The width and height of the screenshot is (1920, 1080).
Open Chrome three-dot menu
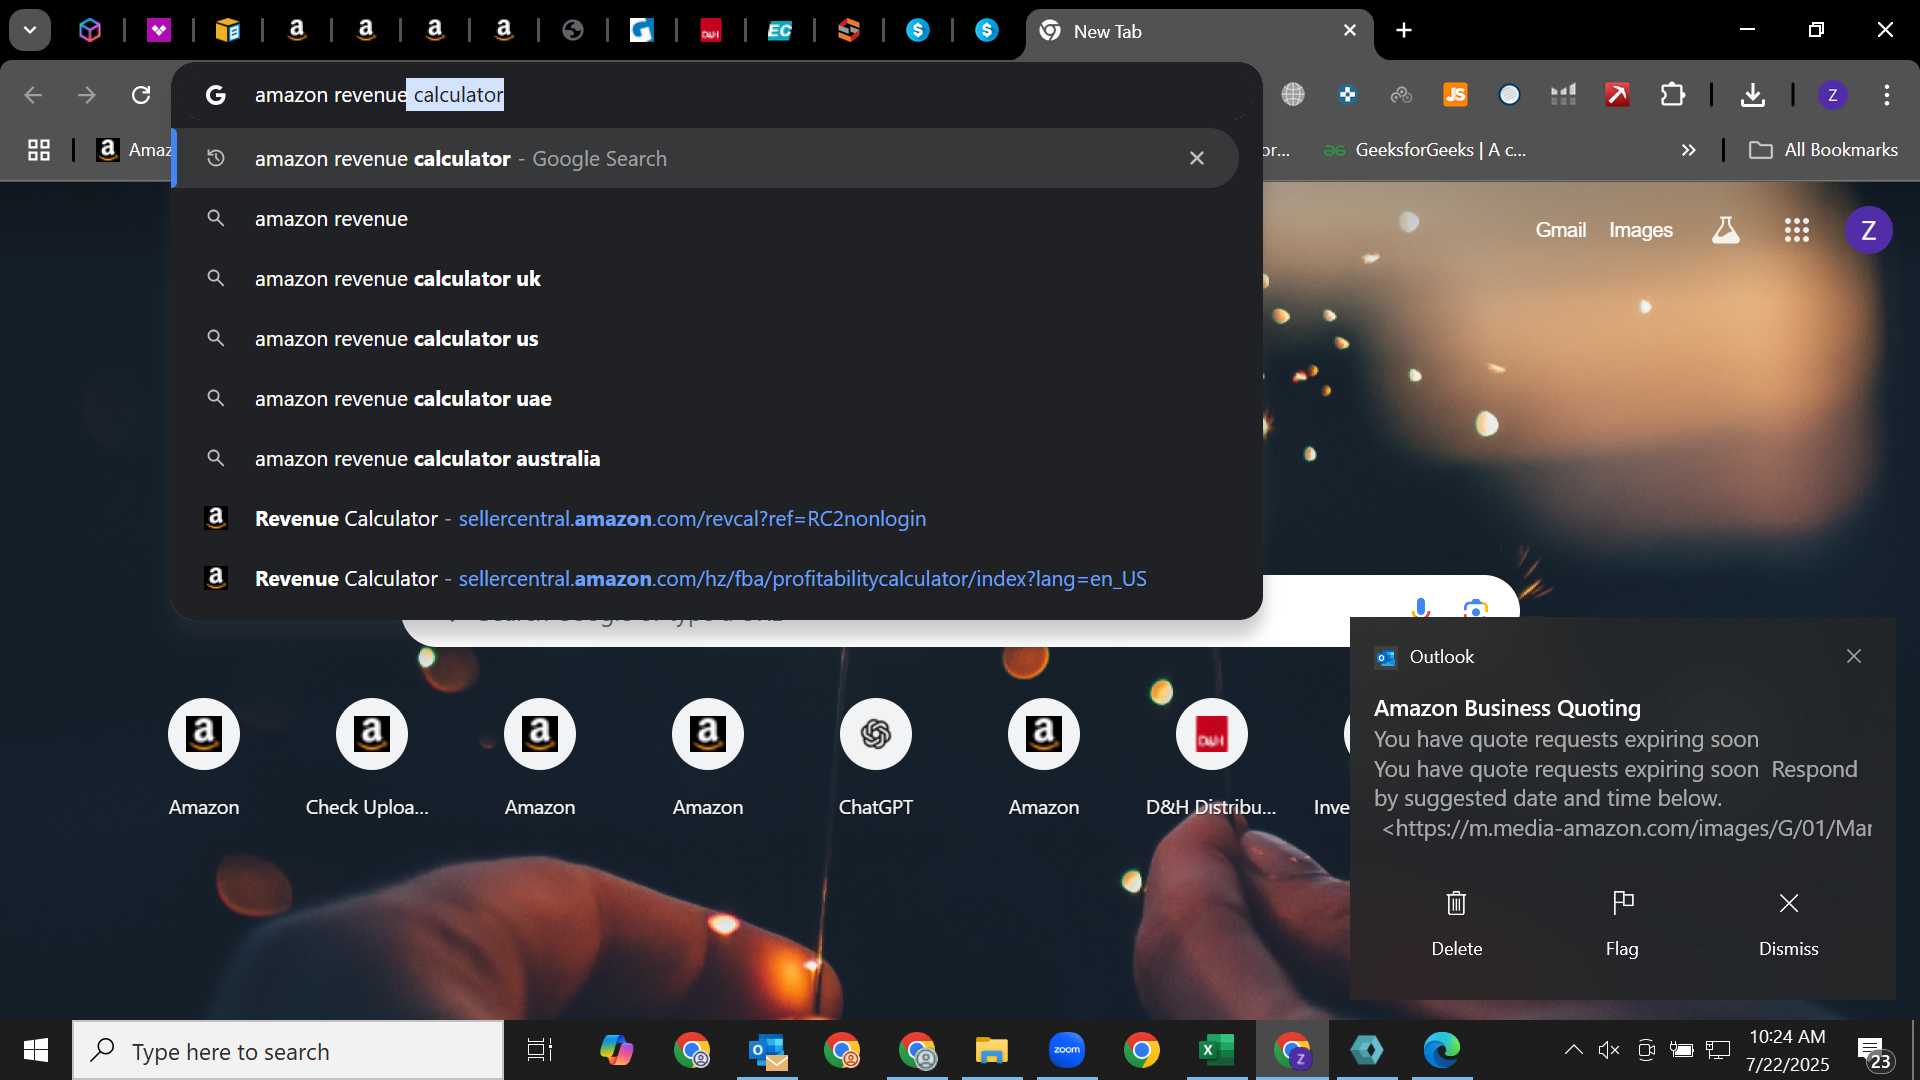pos(1887,95)
